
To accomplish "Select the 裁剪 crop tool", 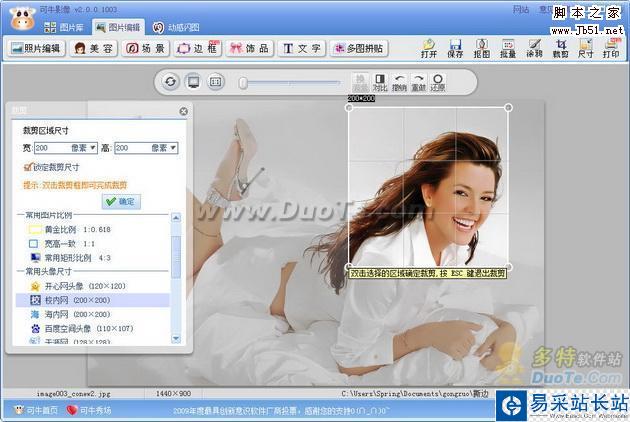I will (560, 48).
